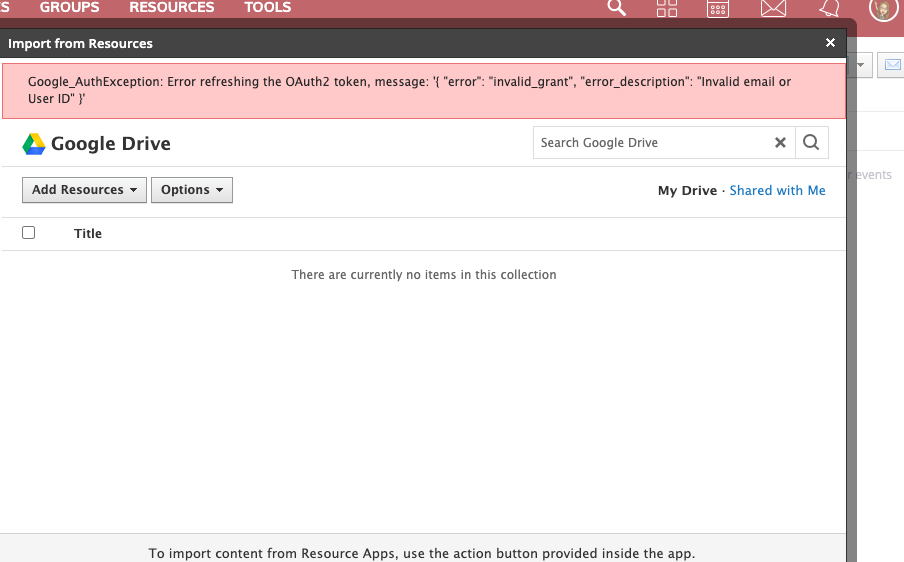Viewport: 904px width, 562px height.
Task: Open the messages envelope in header
Action: (x=773, y=8)
